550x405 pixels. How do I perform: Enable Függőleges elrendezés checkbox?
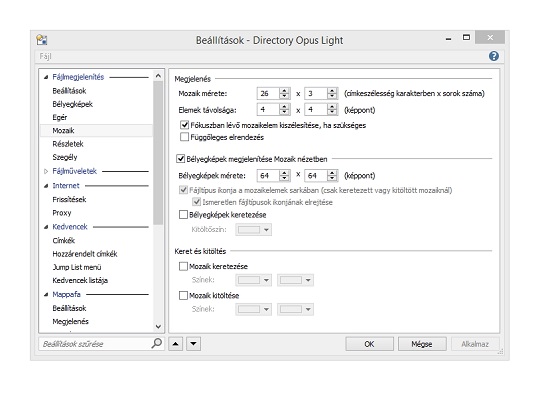point(184,137)
